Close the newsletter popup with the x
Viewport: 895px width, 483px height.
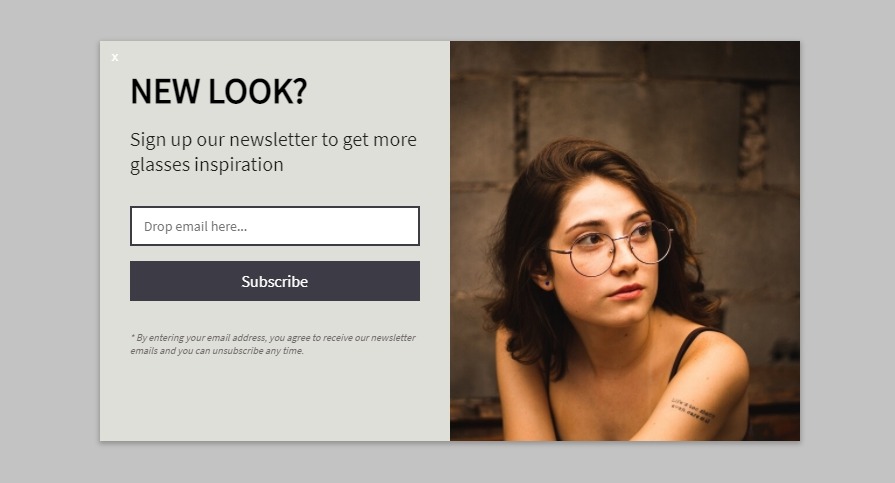pyautogui.click(x=115, y=57)
